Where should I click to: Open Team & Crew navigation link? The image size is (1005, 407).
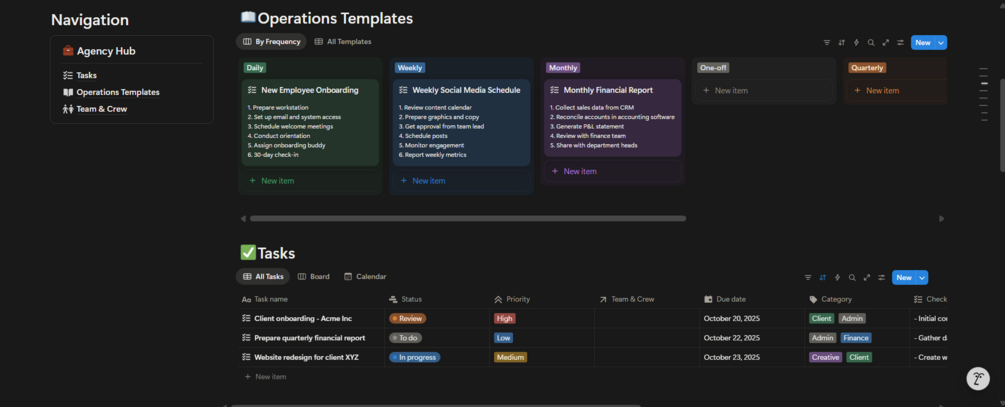(x=101, y=109)
